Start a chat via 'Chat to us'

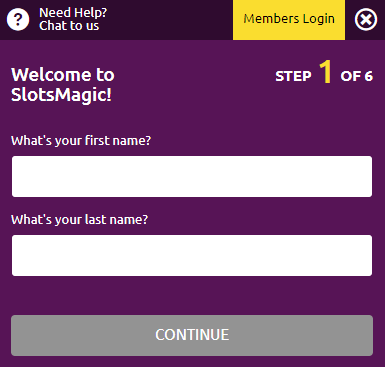(69, 26)
